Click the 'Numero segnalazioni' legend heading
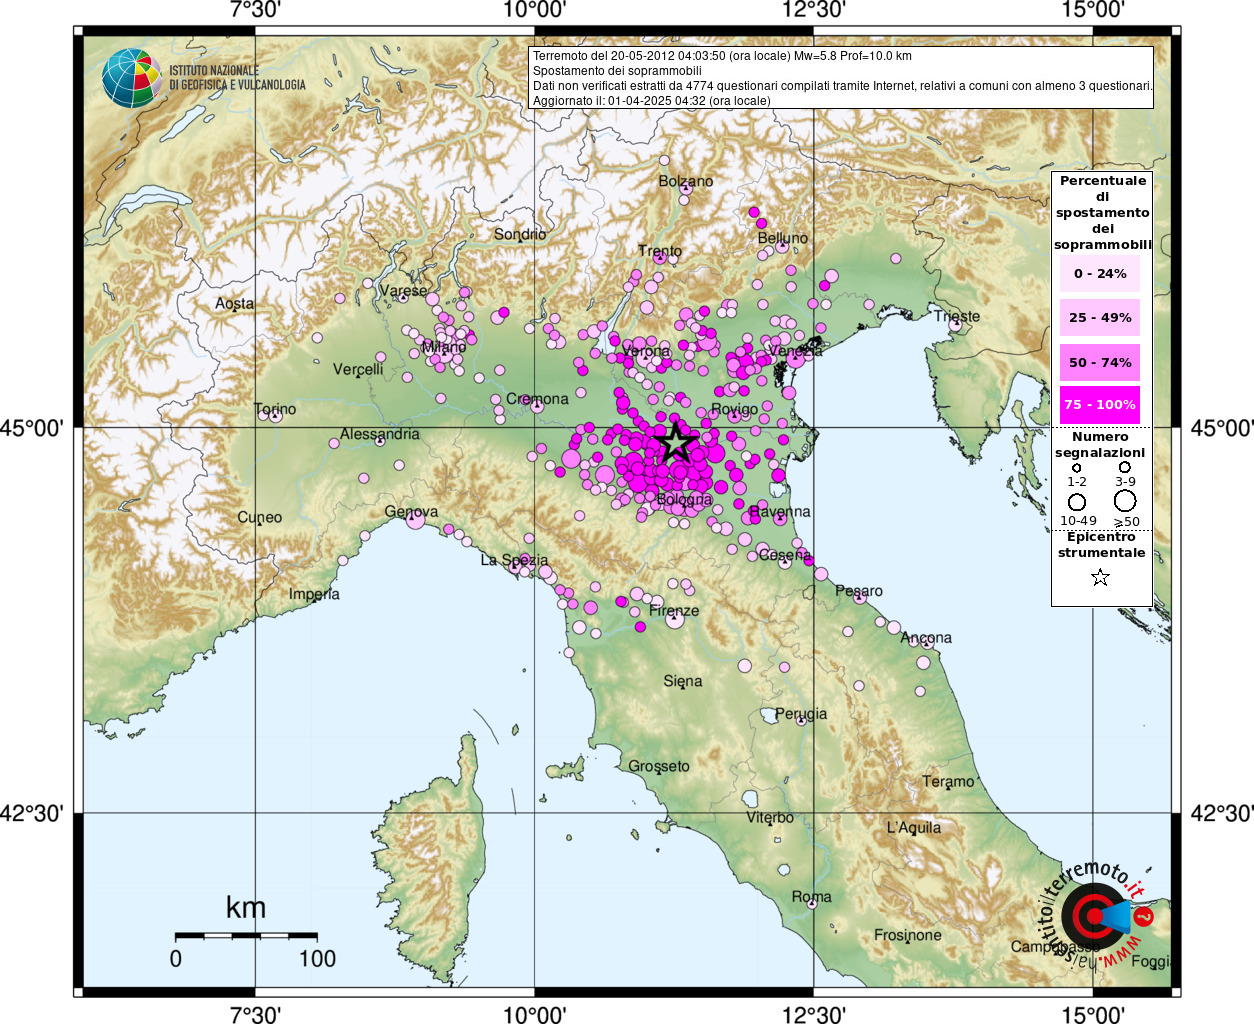1254x1024 pixels. point(1100,444)
